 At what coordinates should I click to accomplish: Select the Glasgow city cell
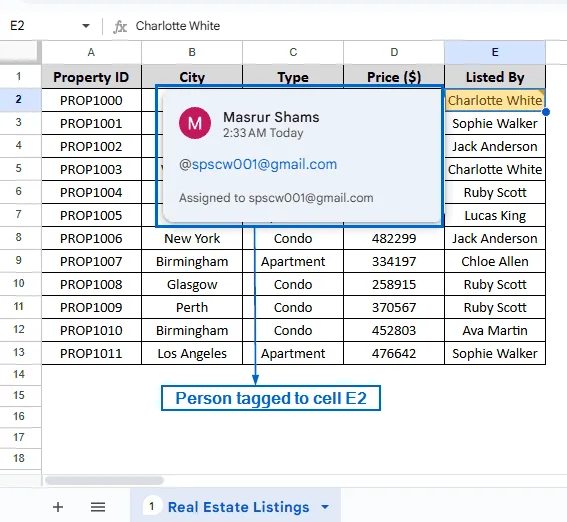(x=192, y=284)
